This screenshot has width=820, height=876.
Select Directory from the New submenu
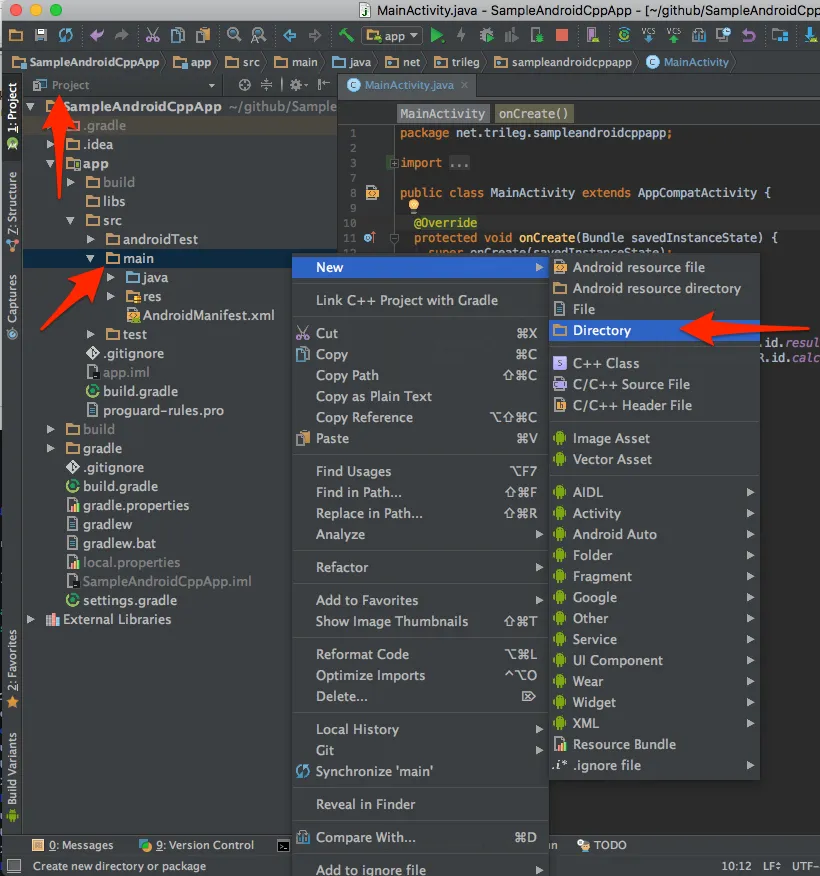(602, 330)
